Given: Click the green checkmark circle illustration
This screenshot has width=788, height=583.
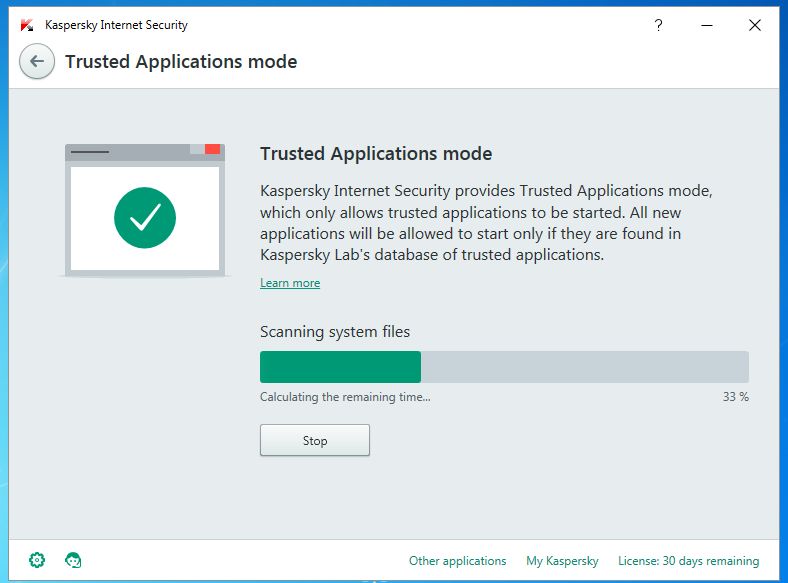Looking at the screenshot, I should pyautogui.click(x=145, y=217).
